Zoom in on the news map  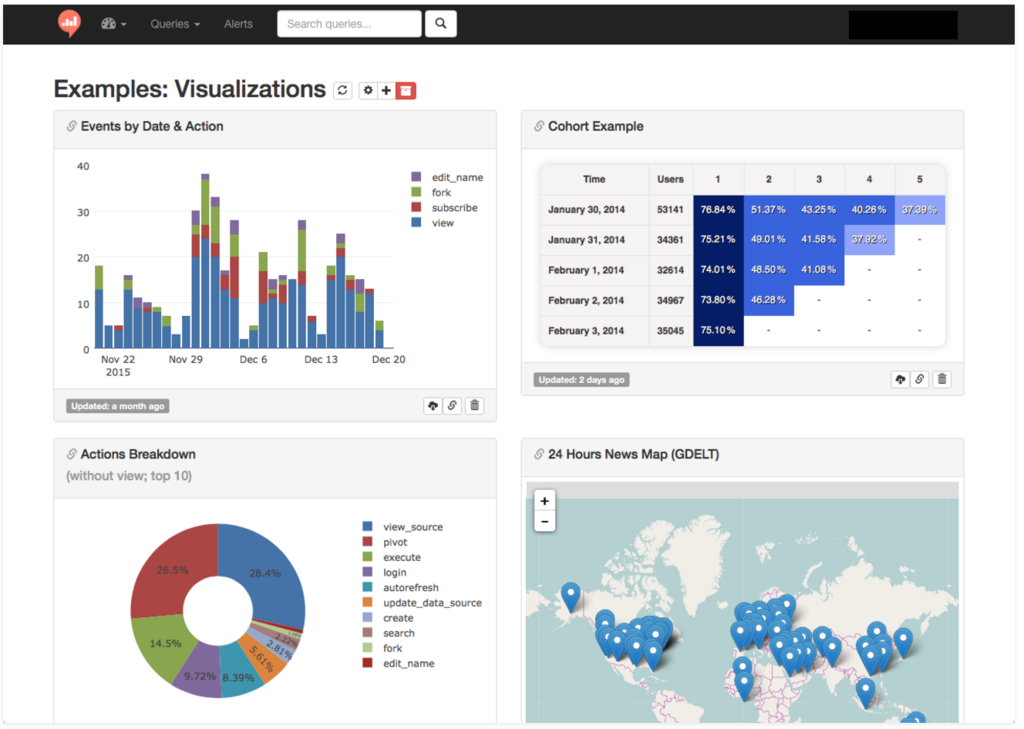[x=545, y=501]
